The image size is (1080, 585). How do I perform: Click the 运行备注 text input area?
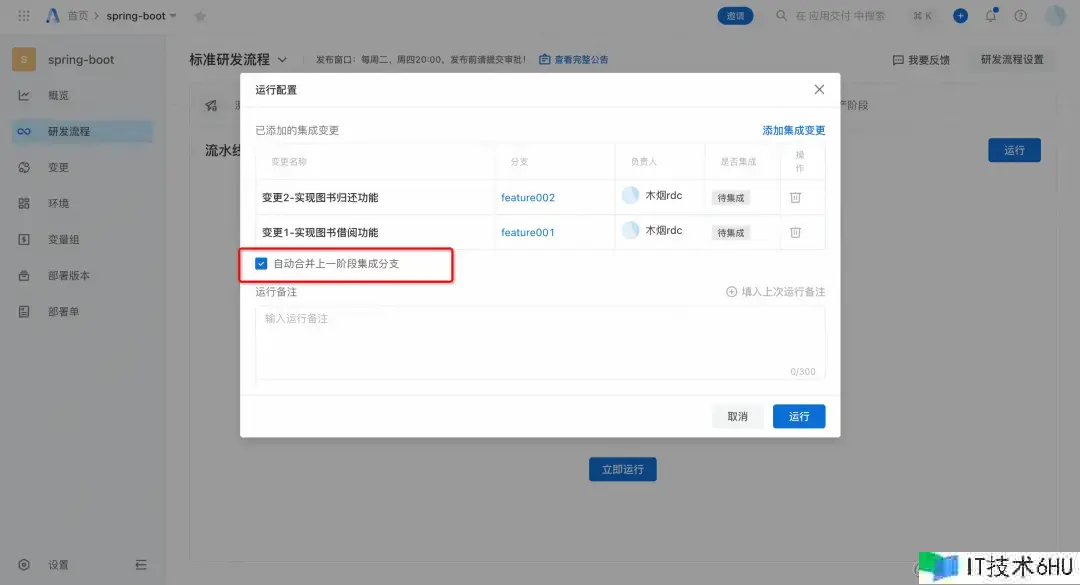pyautogui.click(x=540, y=342)
